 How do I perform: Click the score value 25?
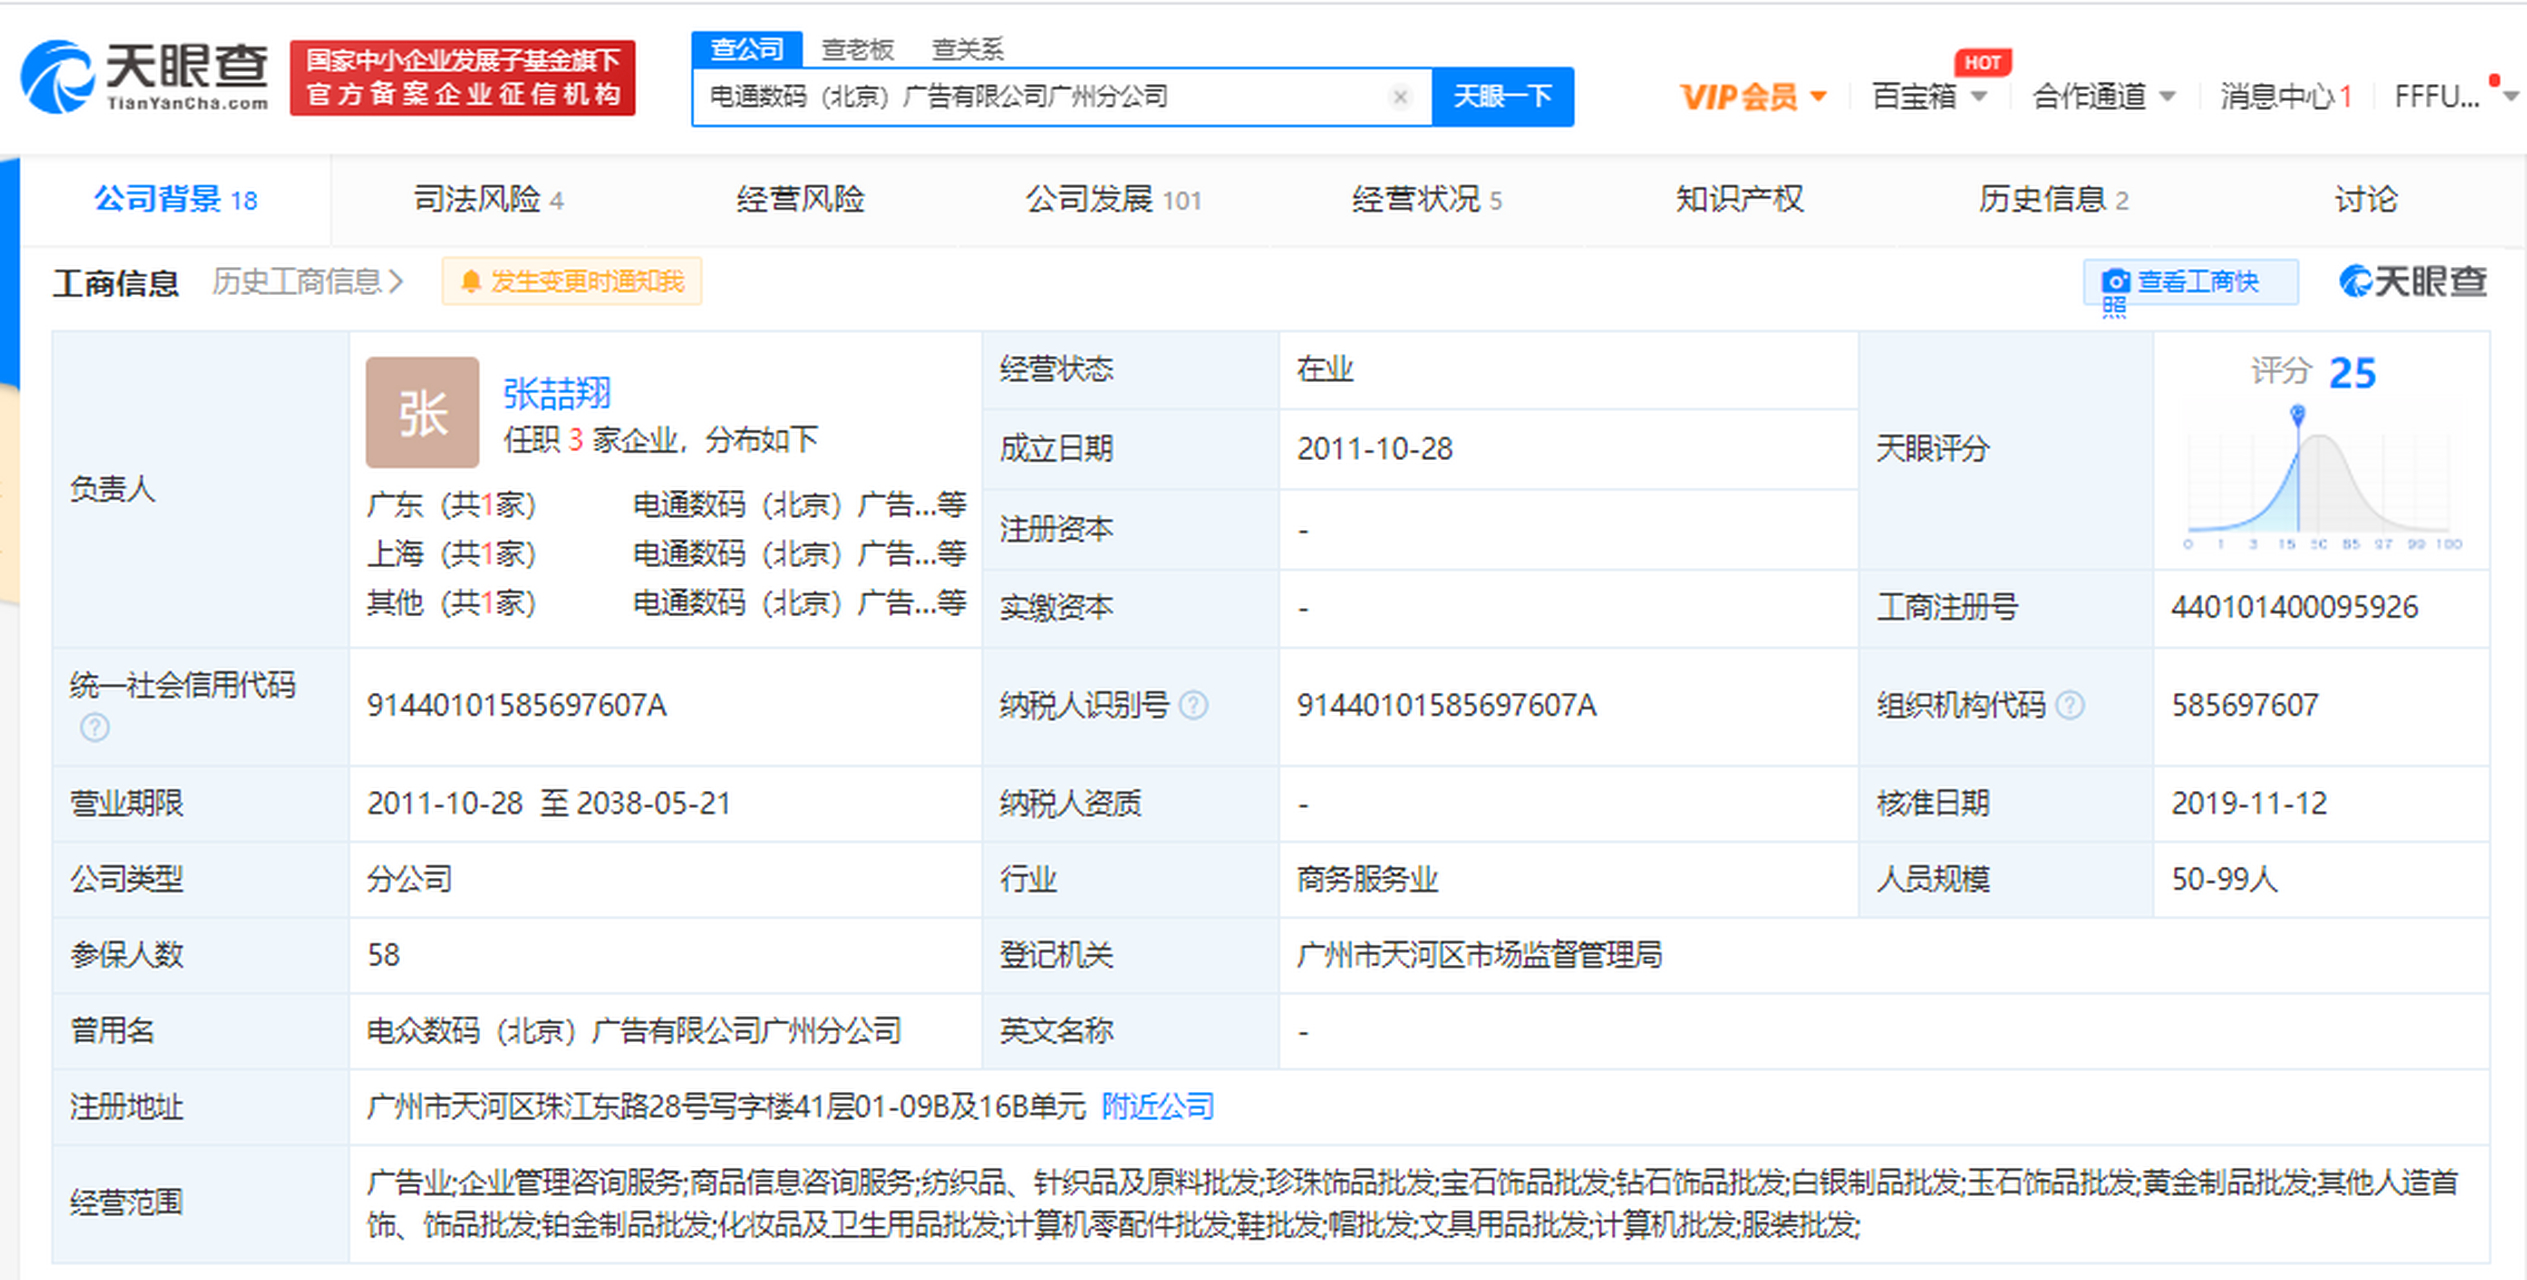tap(2352, 373)
